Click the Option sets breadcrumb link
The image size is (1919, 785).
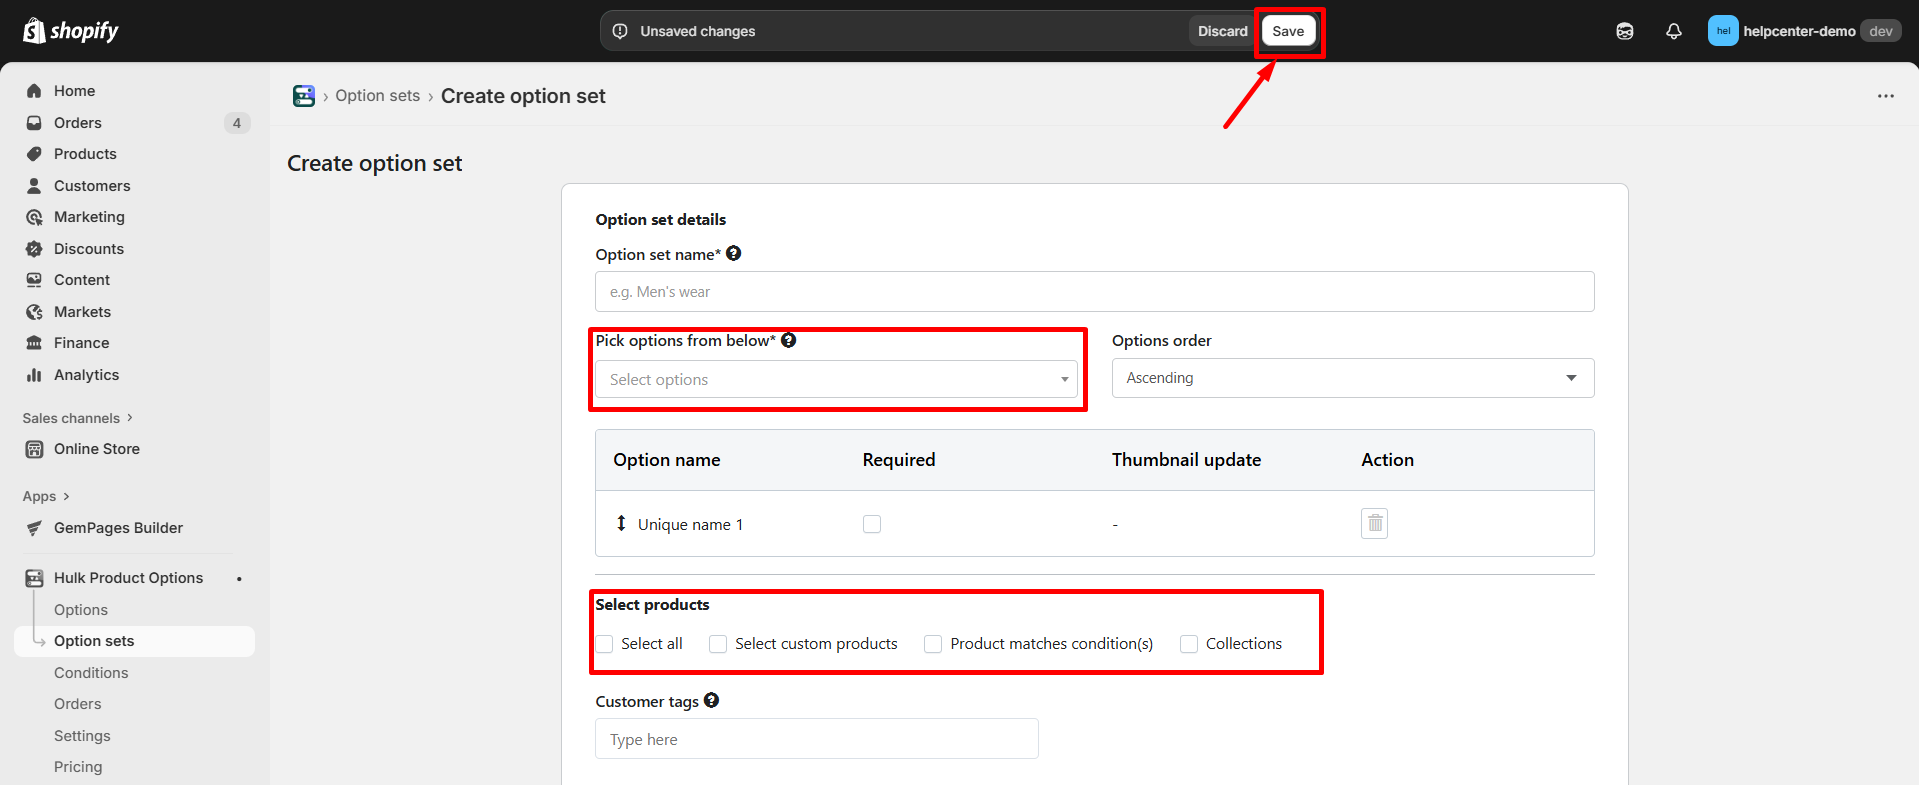pos(377,96)
